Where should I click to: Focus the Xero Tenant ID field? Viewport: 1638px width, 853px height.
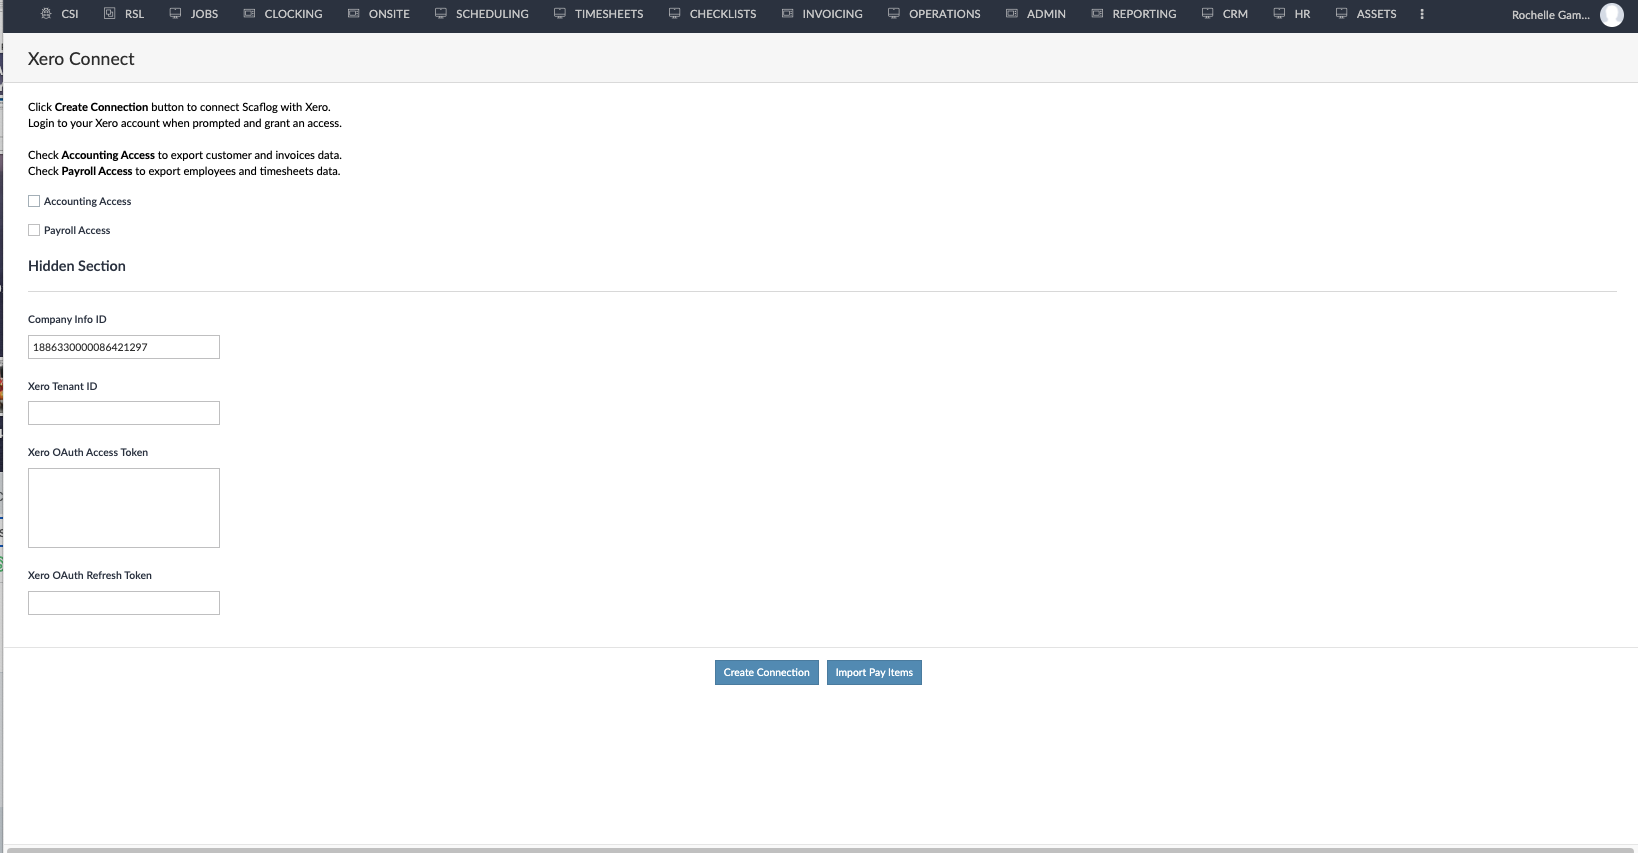[x=124, y=413]
